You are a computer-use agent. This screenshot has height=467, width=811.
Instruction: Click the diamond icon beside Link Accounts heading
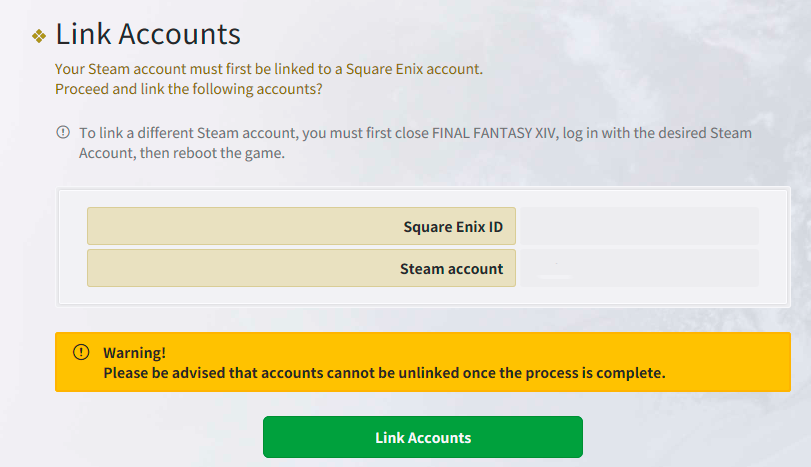[39, 36]
